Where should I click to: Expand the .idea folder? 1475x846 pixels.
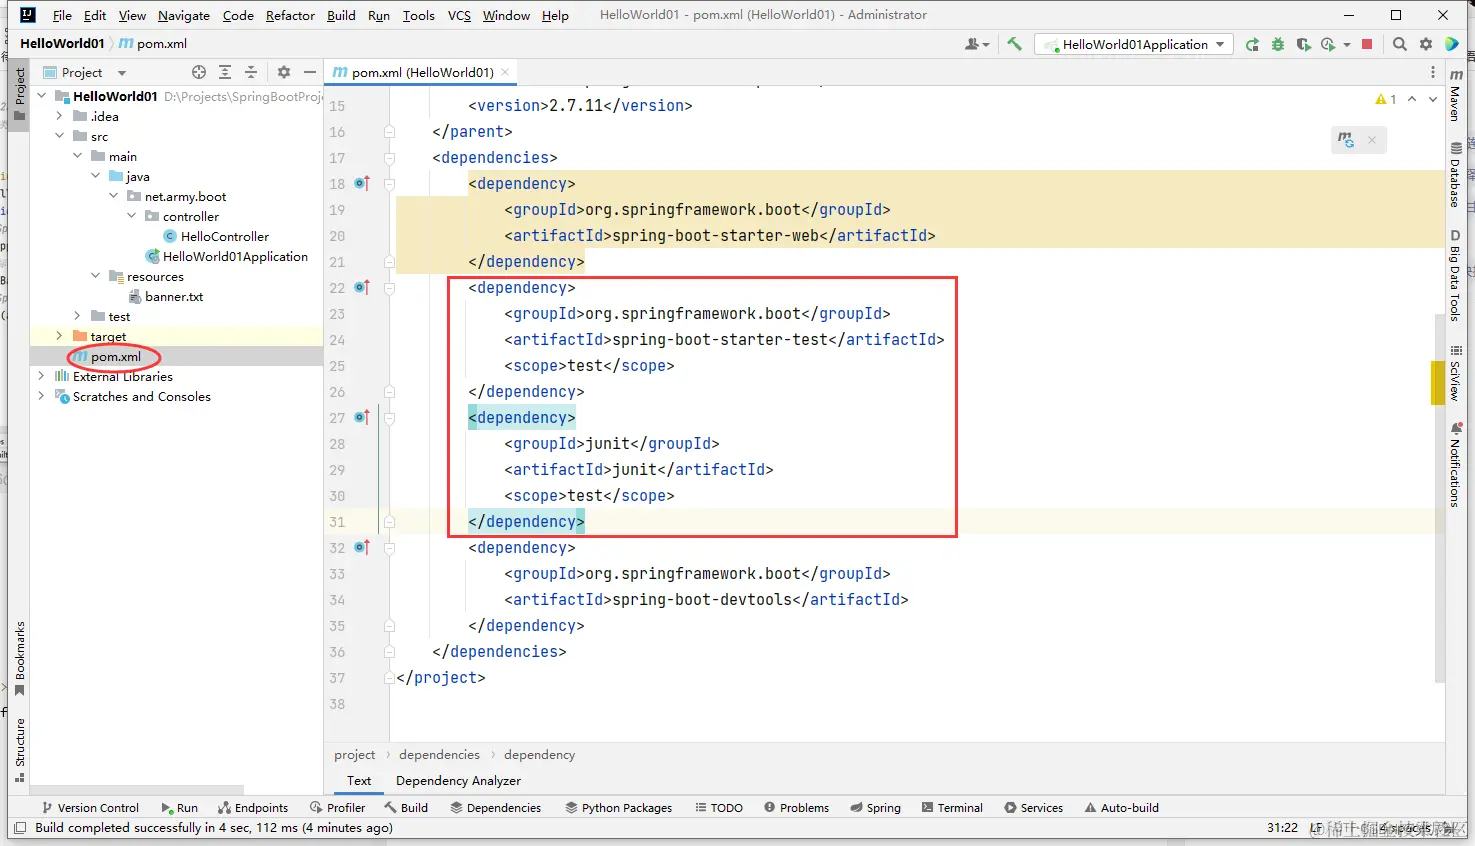[x=60, y=116]
